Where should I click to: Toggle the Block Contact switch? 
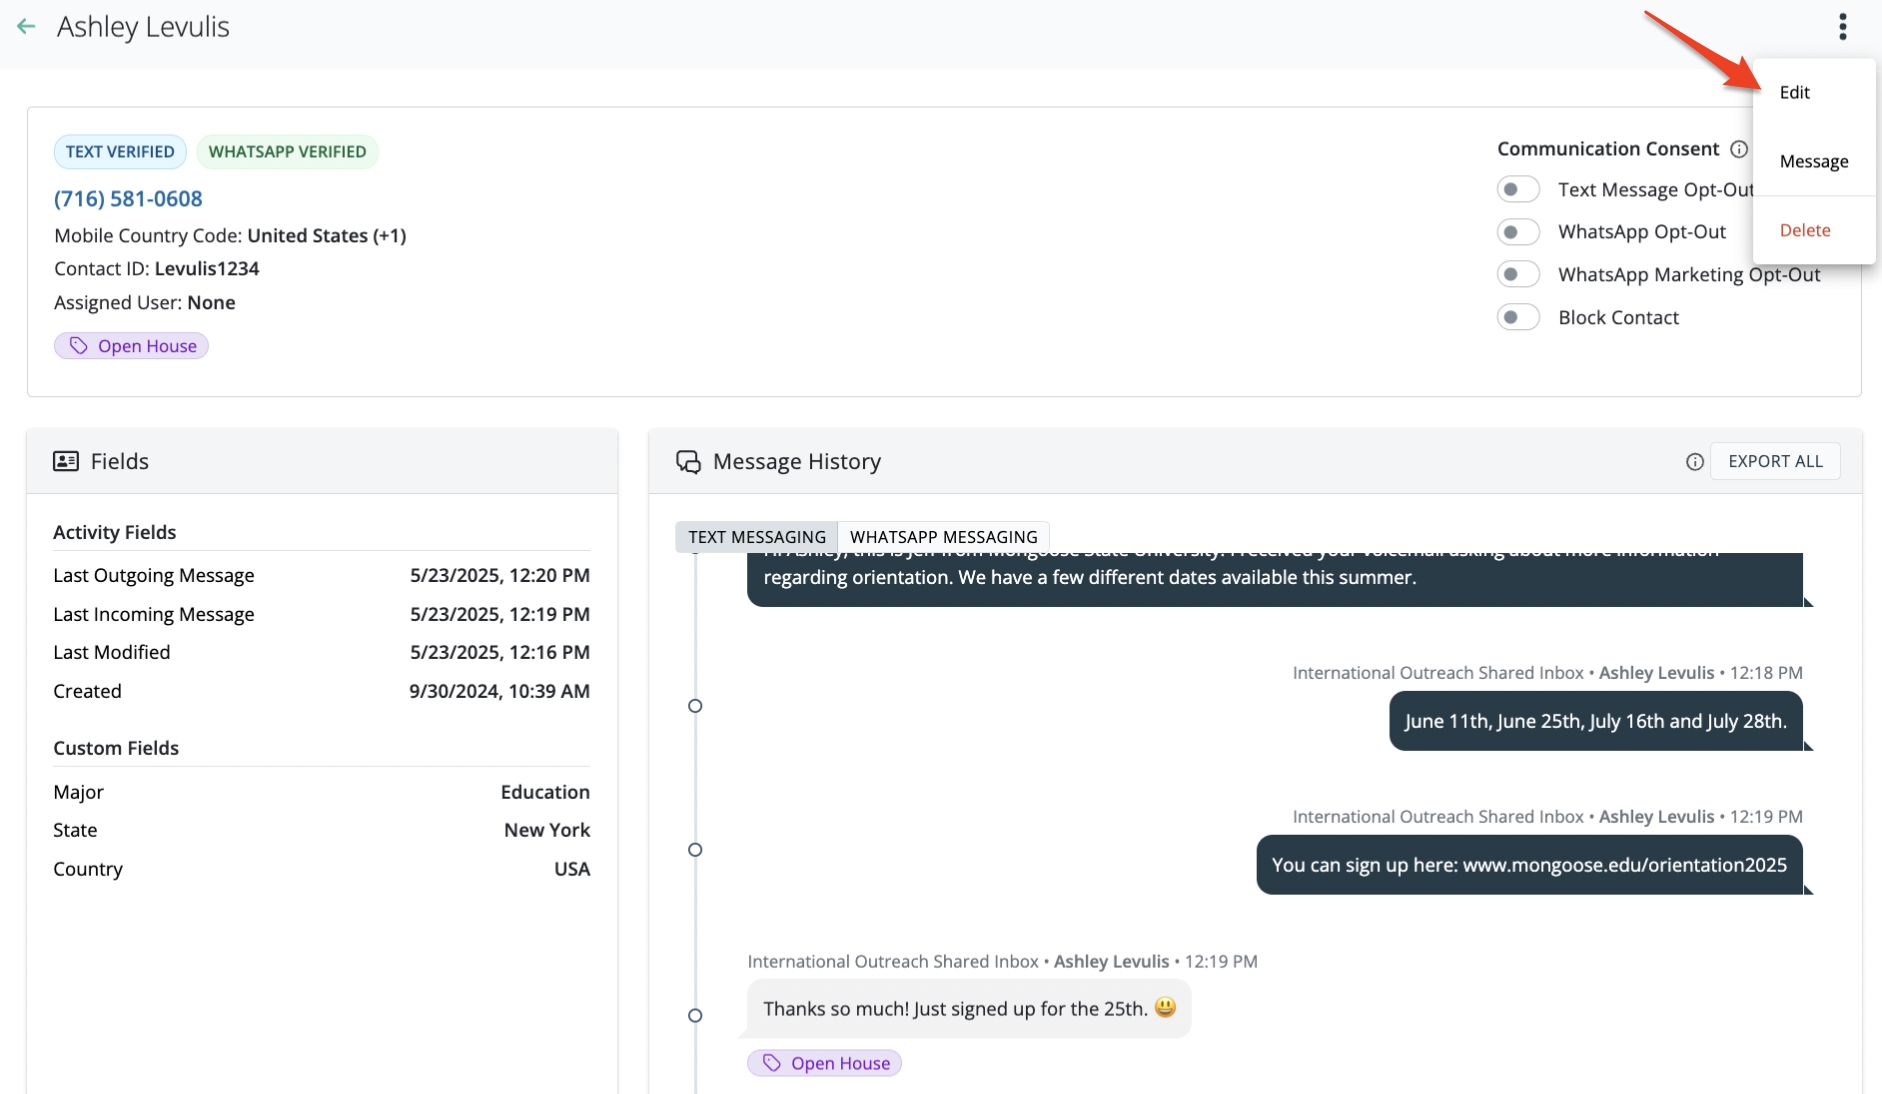coord(1517,318)
